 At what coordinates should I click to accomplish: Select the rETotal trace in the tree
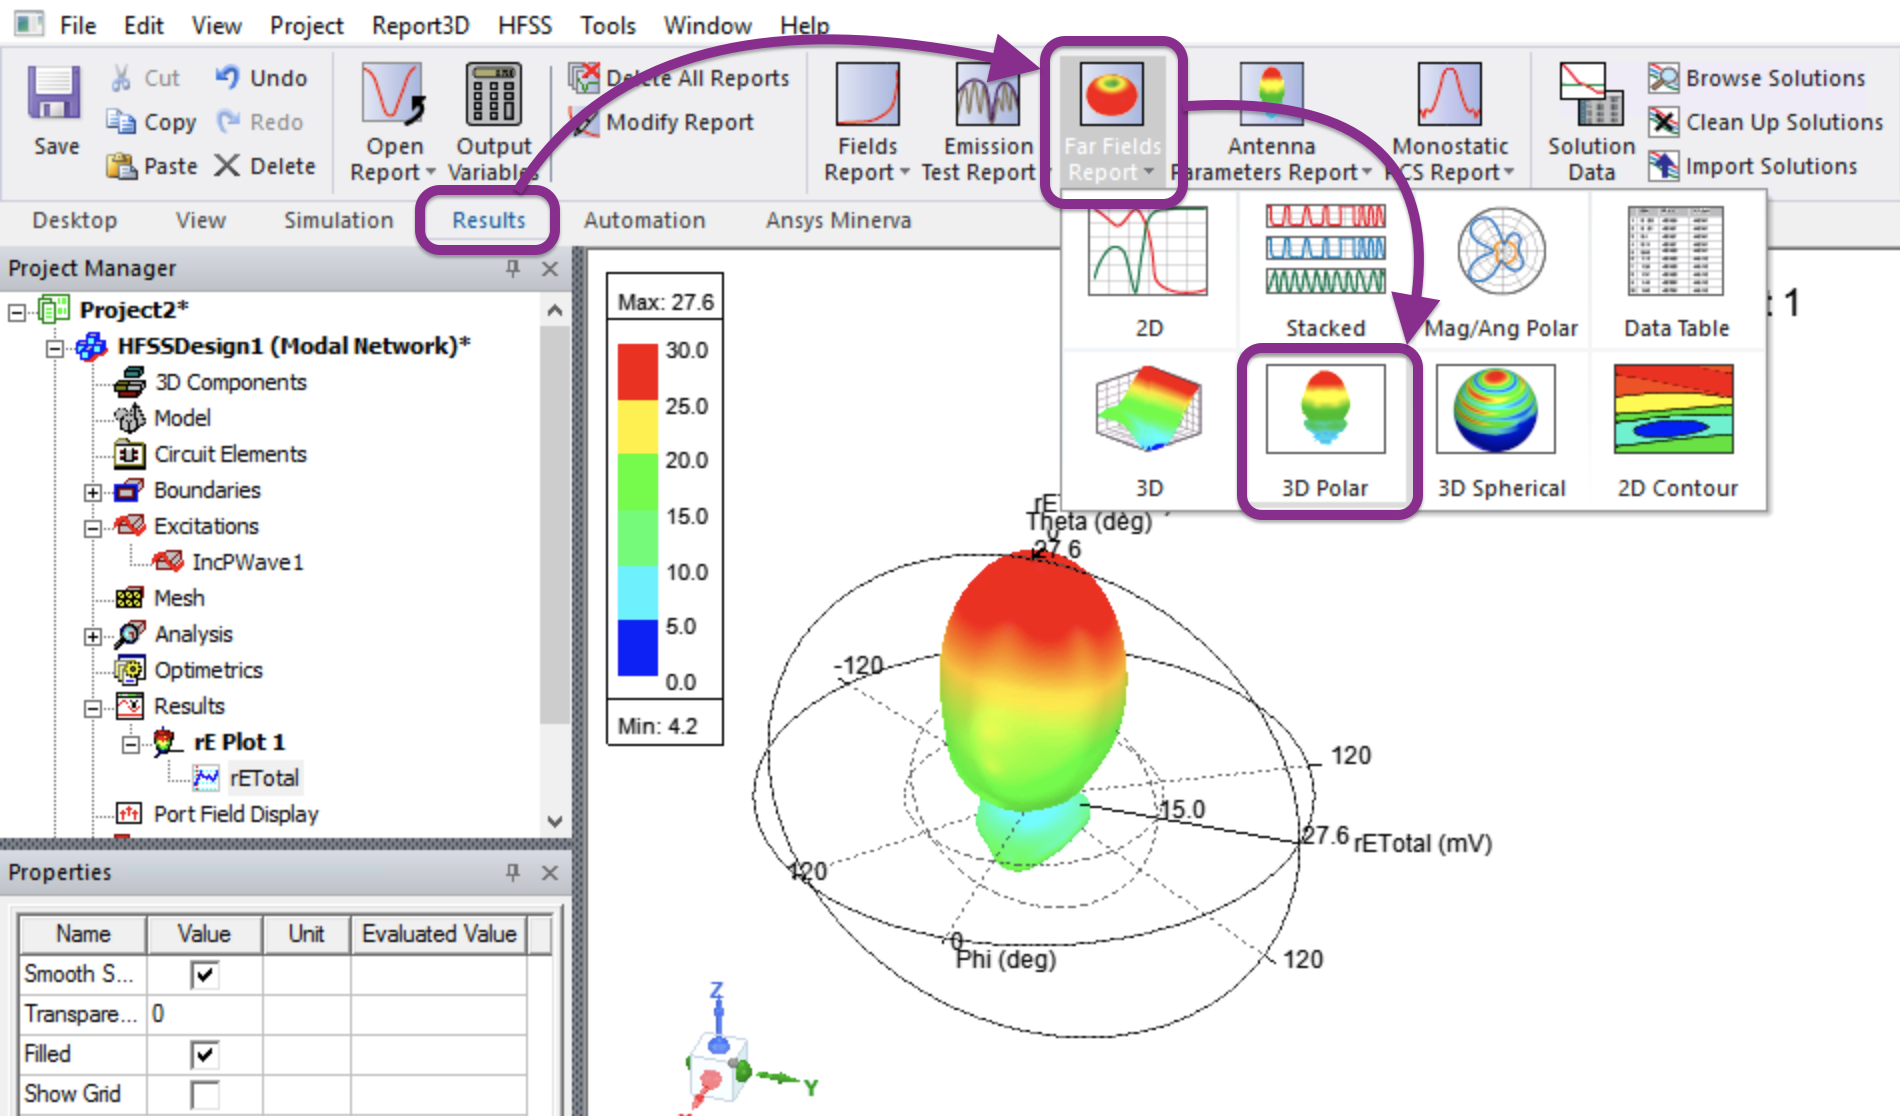264,778
